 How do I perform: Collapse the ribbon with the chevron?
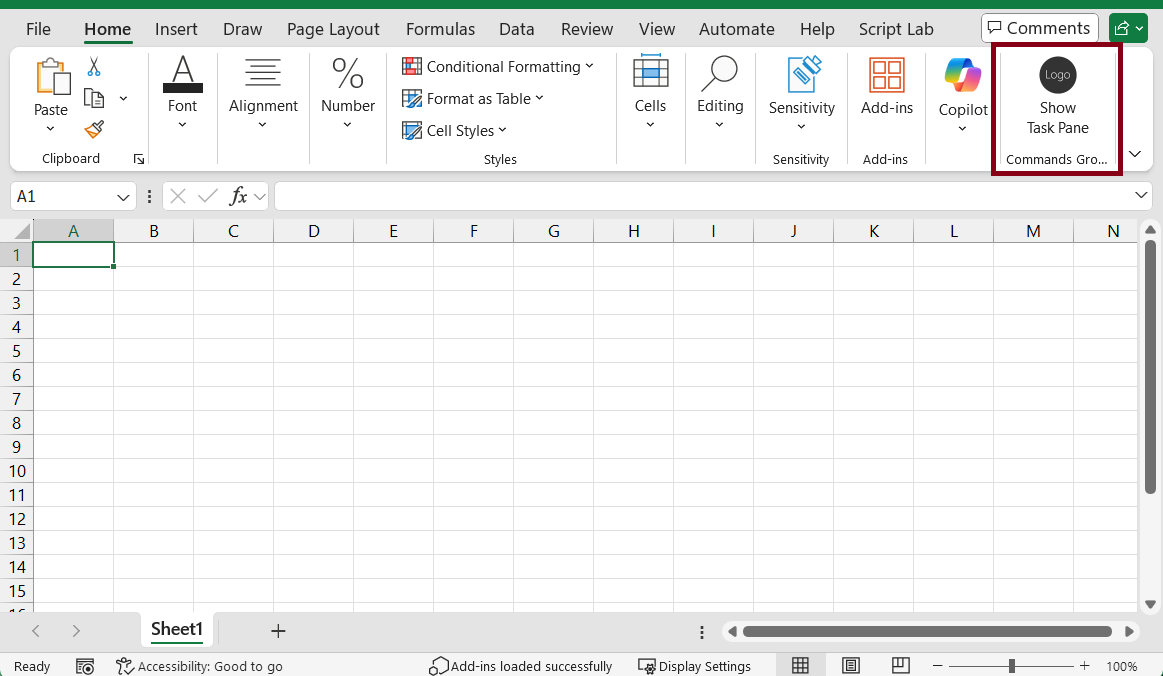[1134, 154]
